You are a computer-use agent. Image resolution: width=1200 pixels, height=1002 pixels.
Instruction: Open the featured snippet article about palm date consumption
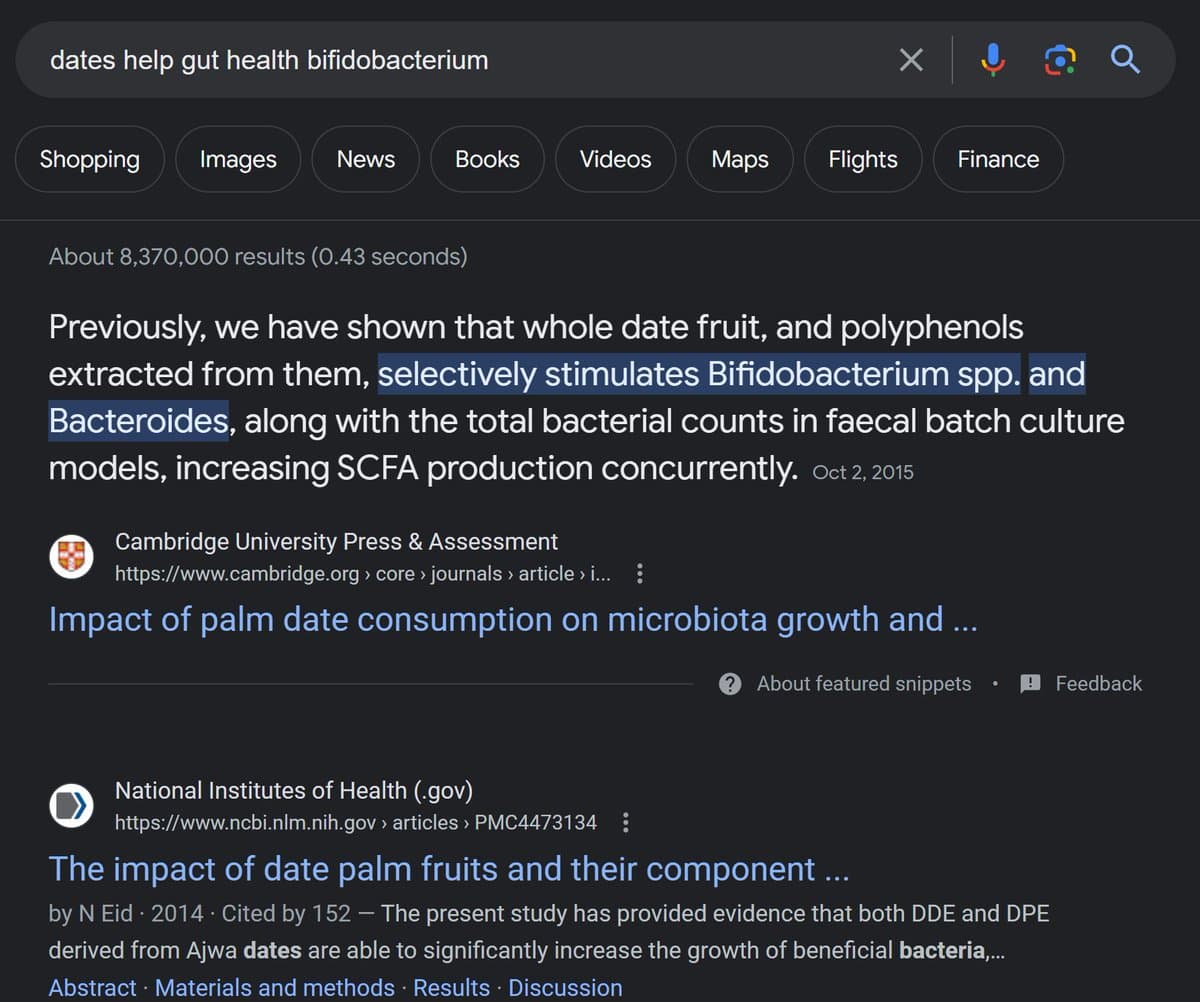coord(513,619)
